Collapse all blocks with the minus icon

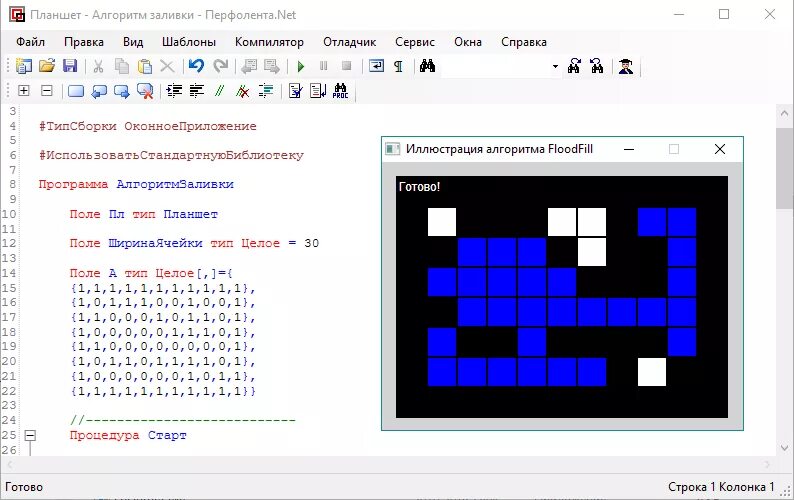click(47, 91)
